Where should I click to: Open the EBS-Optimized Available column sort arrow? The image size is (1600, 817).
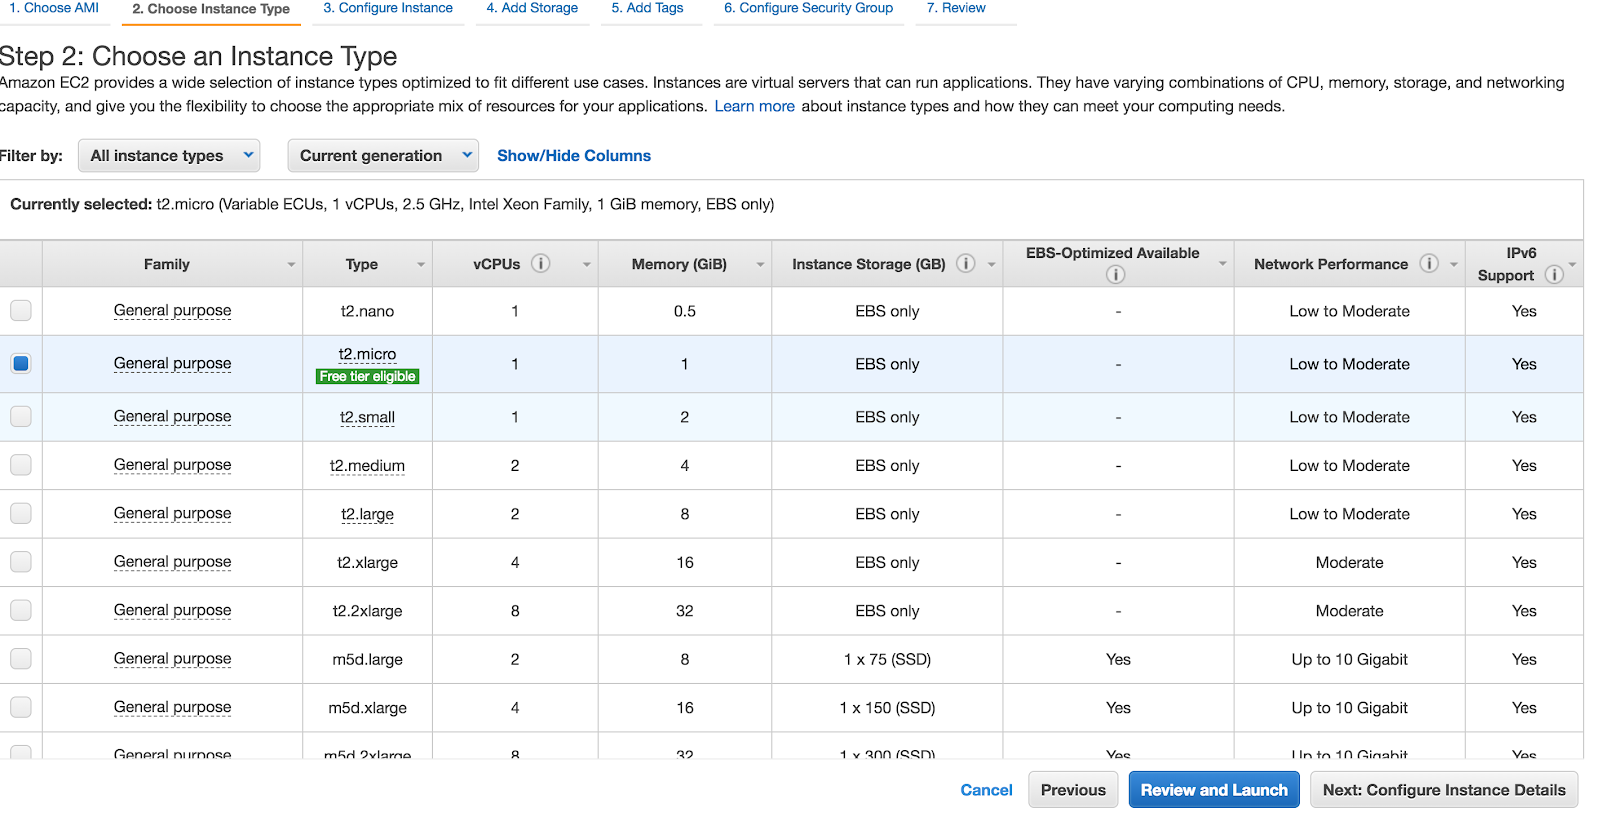tap(1222, 264)
